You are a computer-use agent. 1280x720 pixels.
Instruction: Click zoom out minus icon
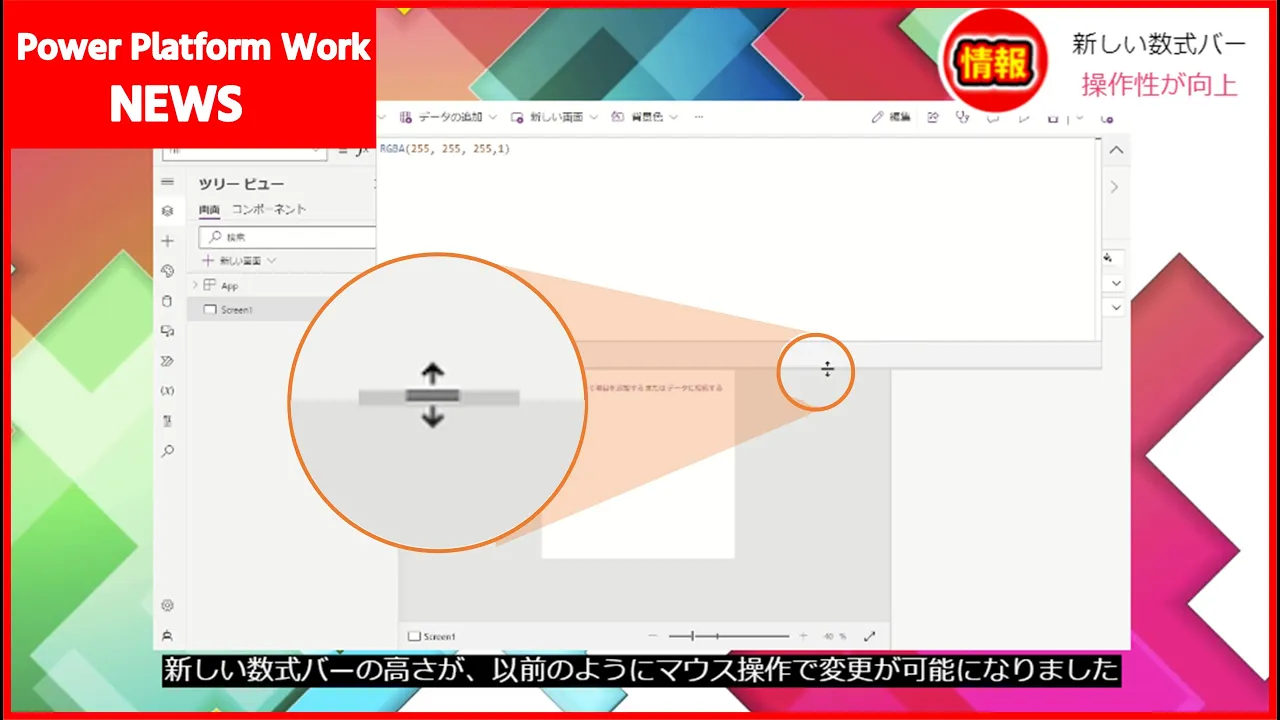tap(653, 636)
